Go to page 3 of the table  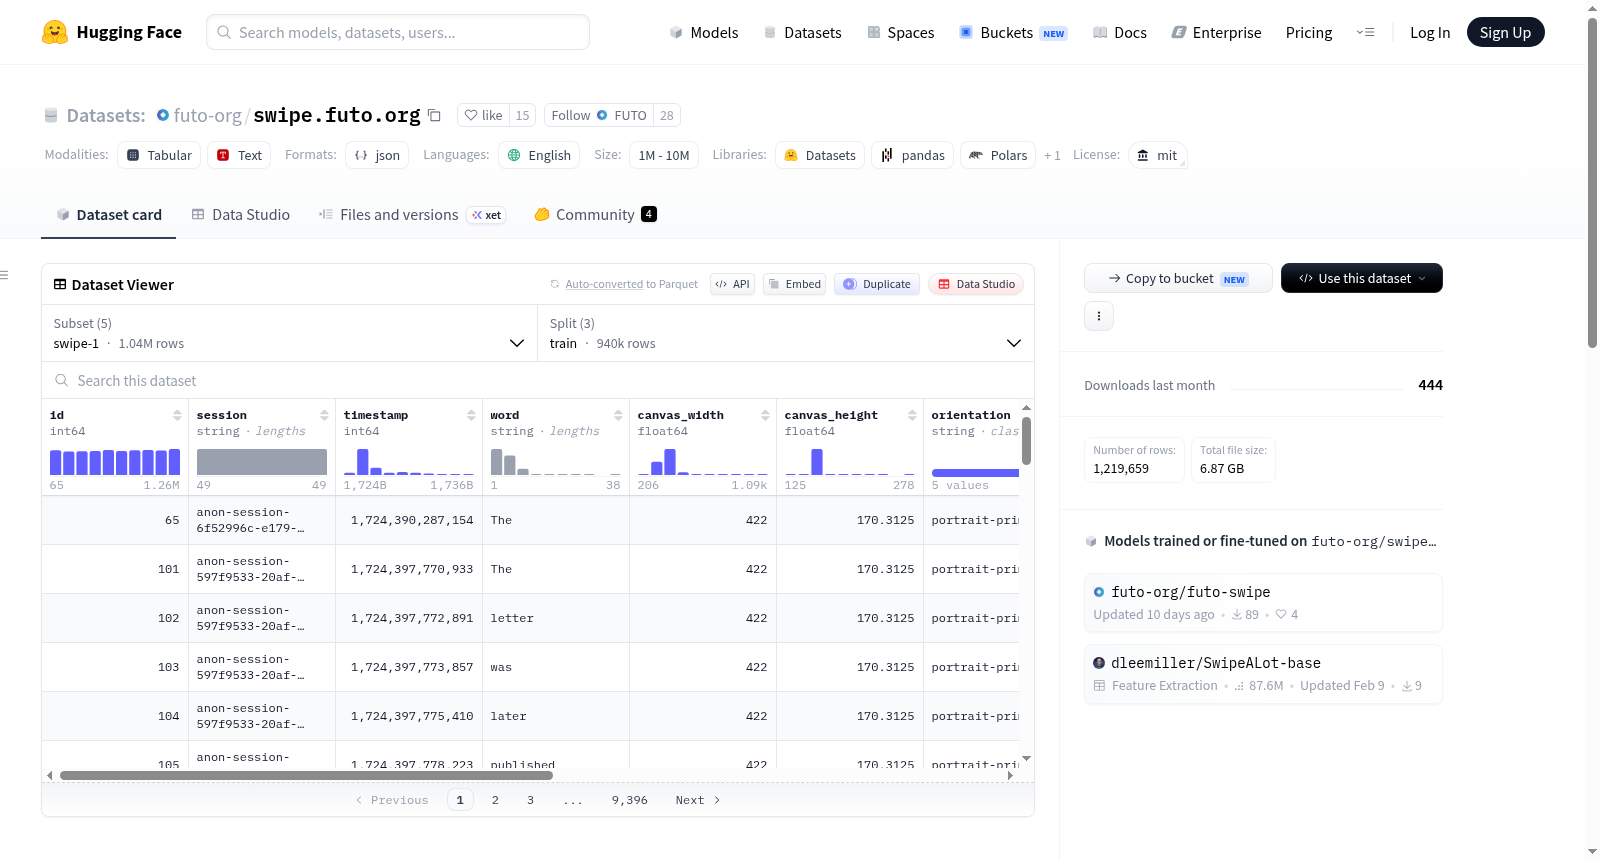pos(530,800)
